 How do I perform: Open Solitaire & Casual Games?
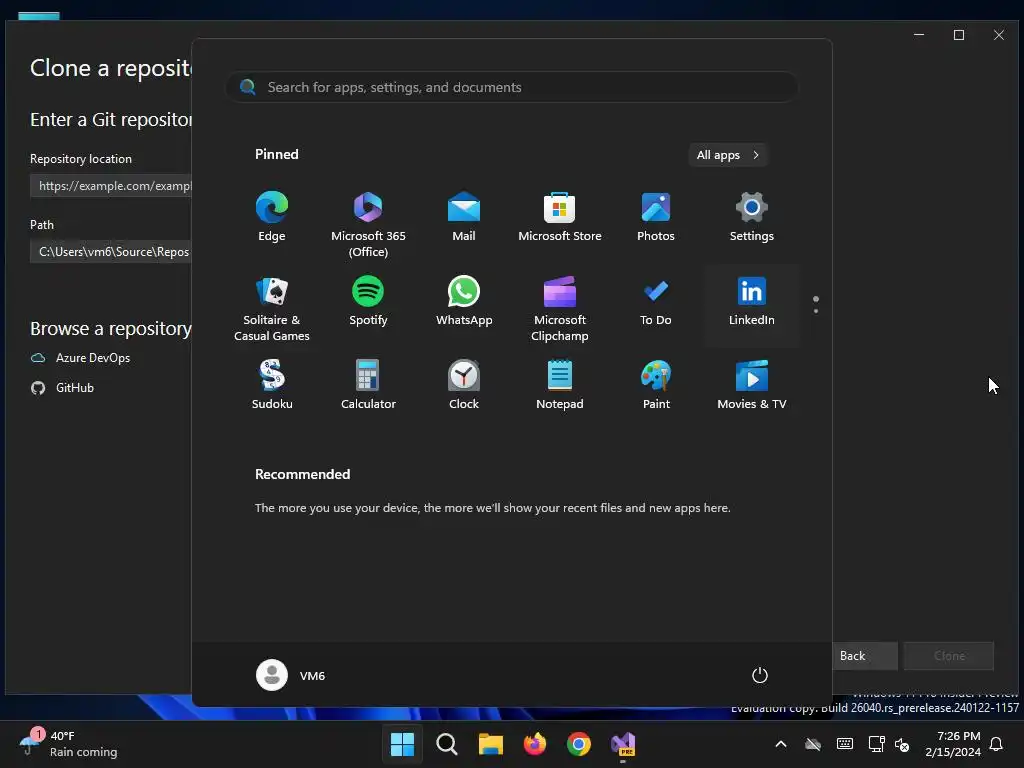pyautogui.click(x=272, y=307)
